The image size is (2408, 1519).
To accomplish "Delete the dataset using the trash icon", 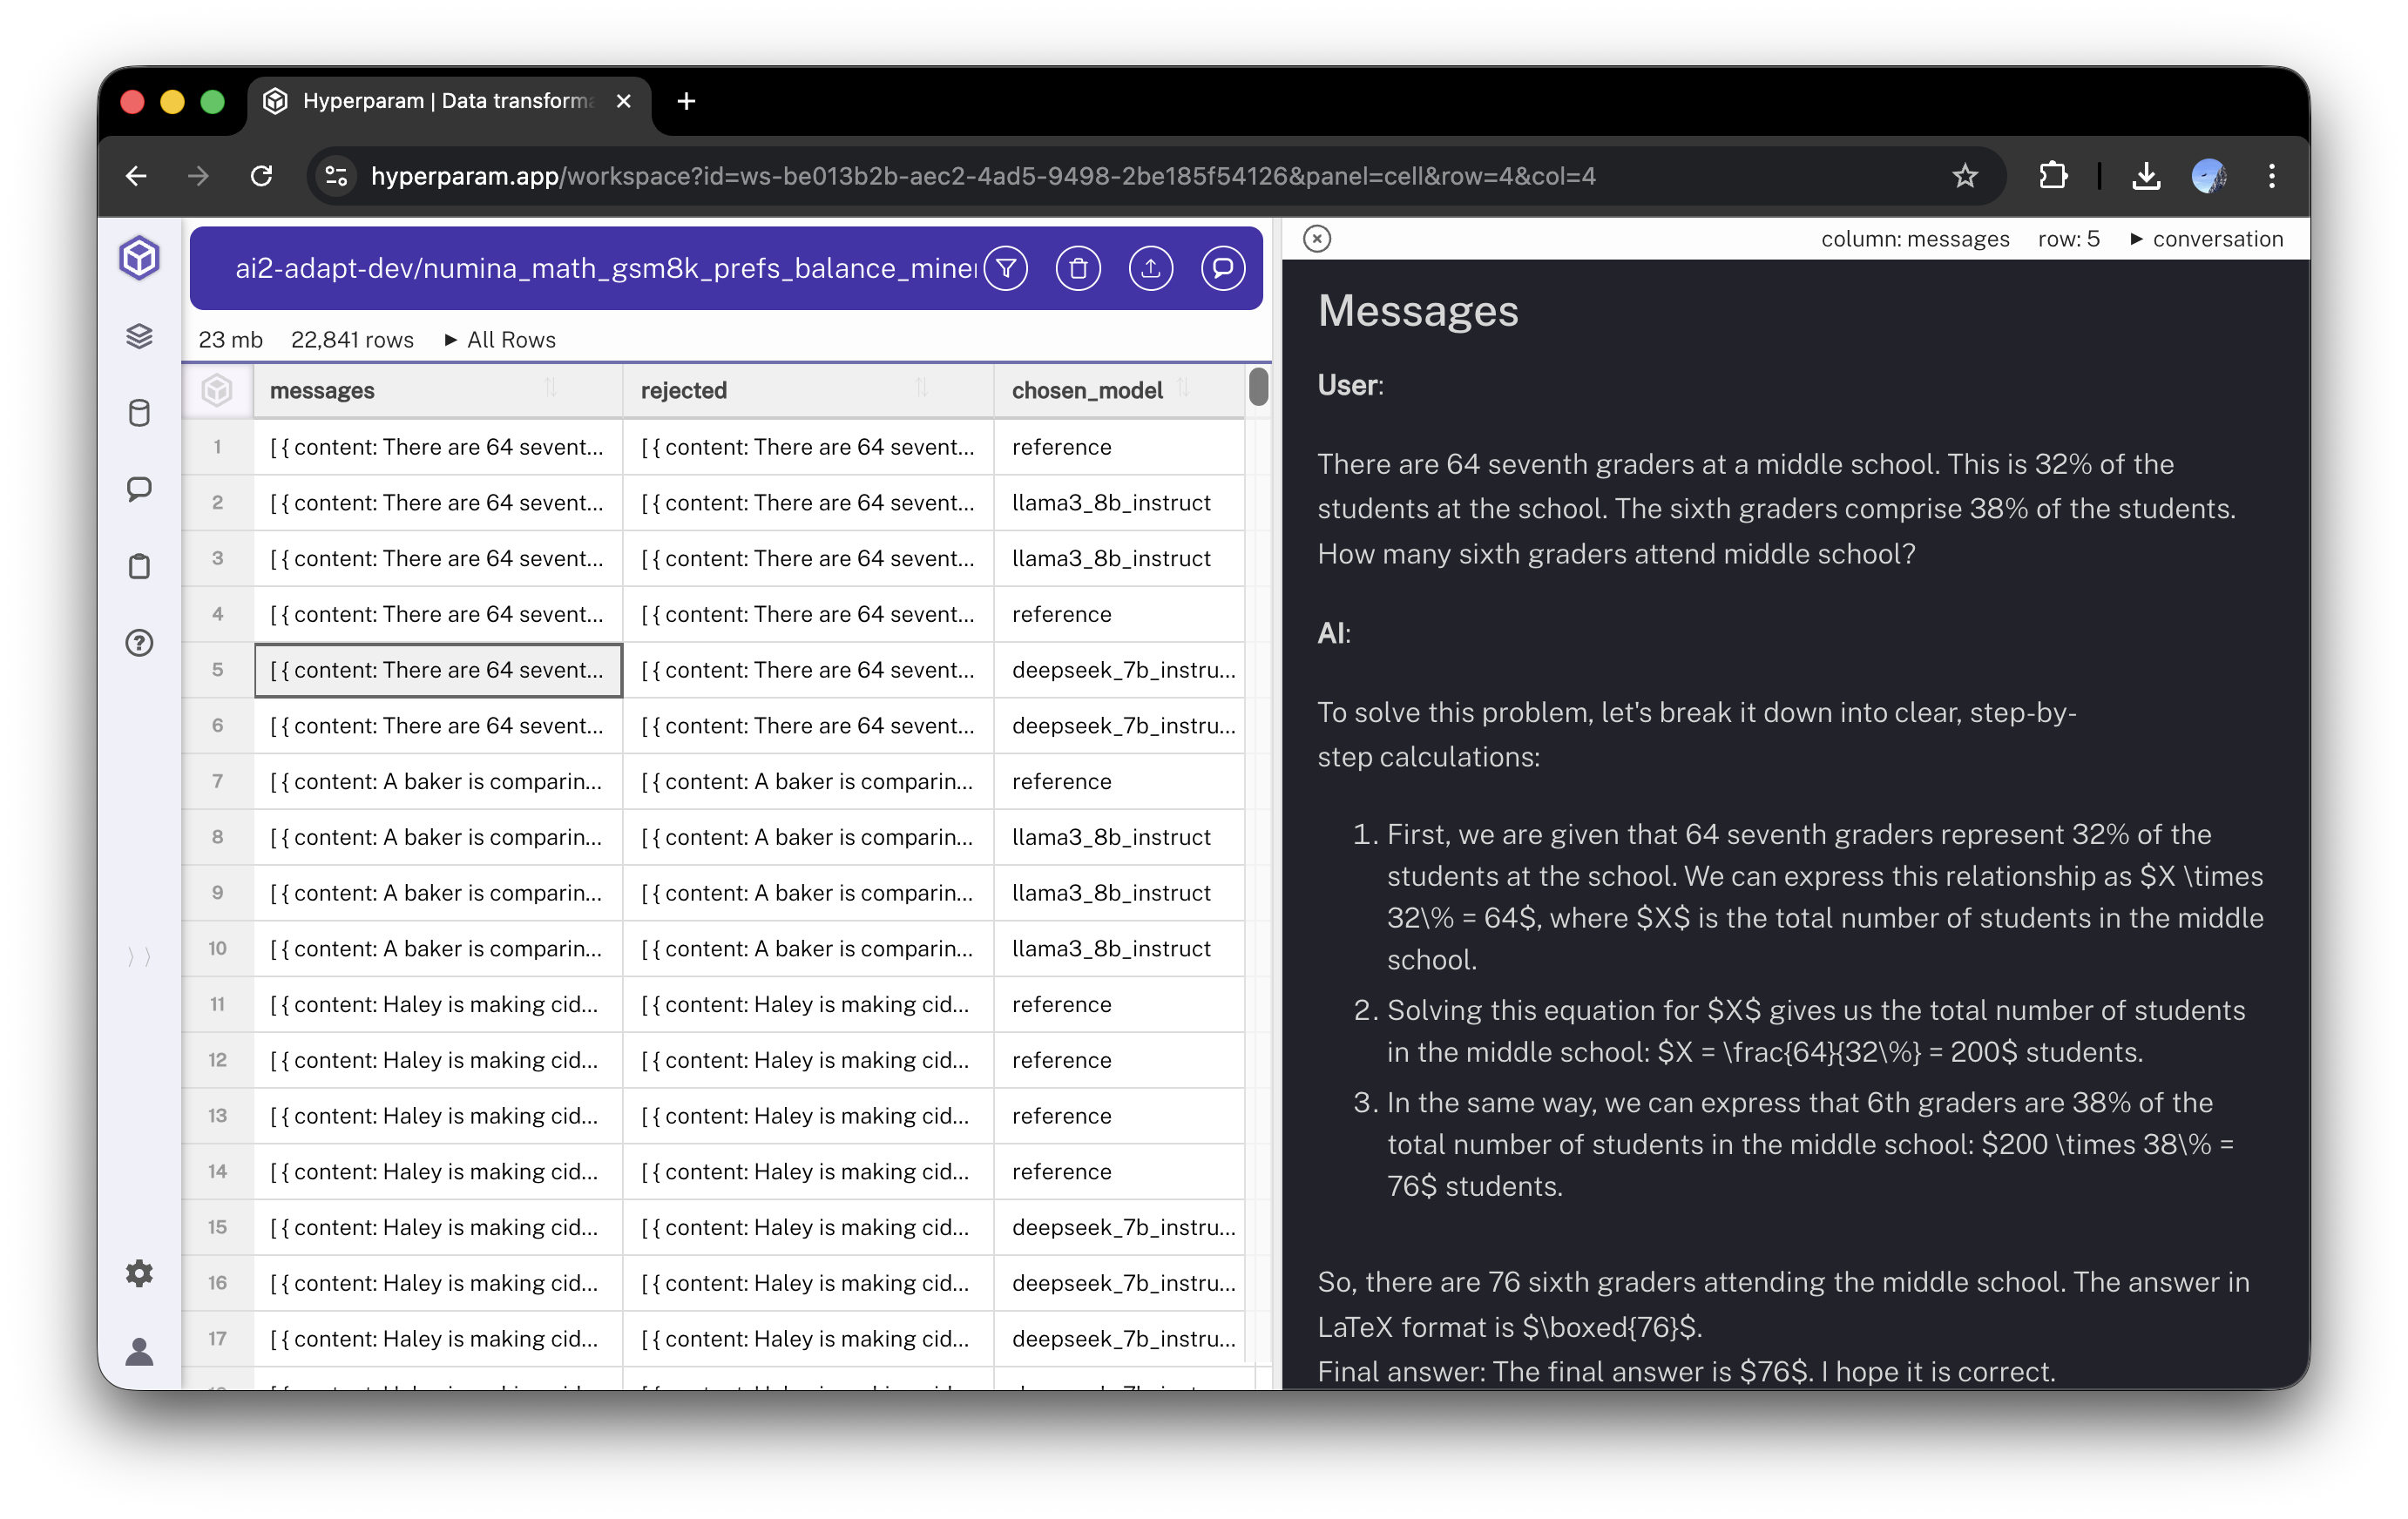I will coord(1078,268).
